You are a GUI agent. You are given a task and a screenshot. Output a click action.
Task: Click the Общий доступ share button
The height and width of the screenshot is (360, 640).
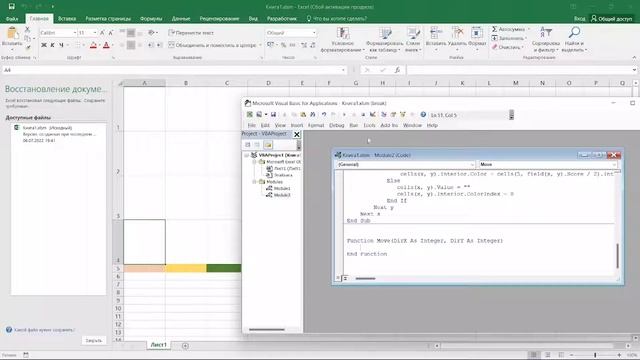click(x=611, y=19)
